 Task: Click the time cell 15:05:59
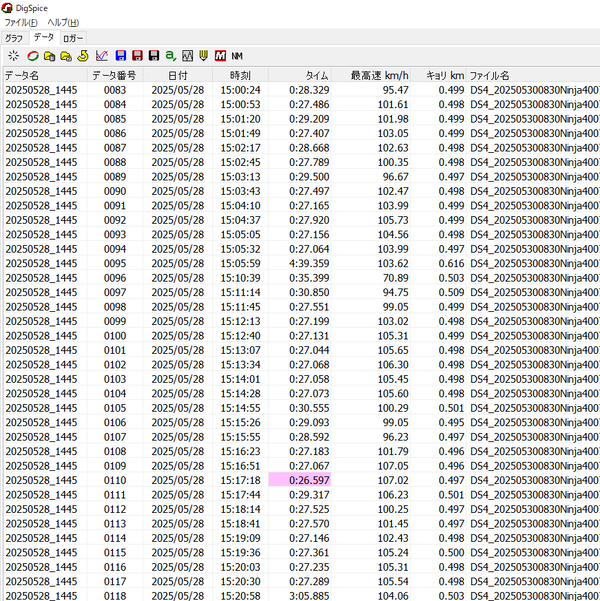point(240,263)
